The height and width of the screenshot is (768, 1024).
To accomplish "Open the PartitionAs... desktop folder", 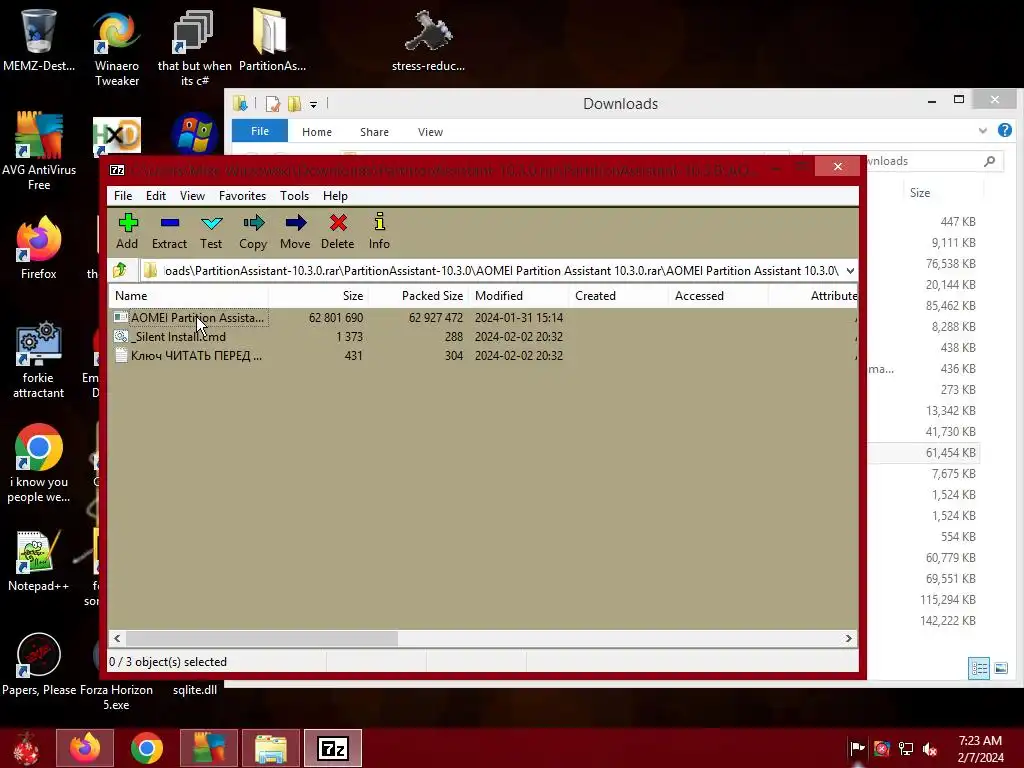I will pos(272,39).
